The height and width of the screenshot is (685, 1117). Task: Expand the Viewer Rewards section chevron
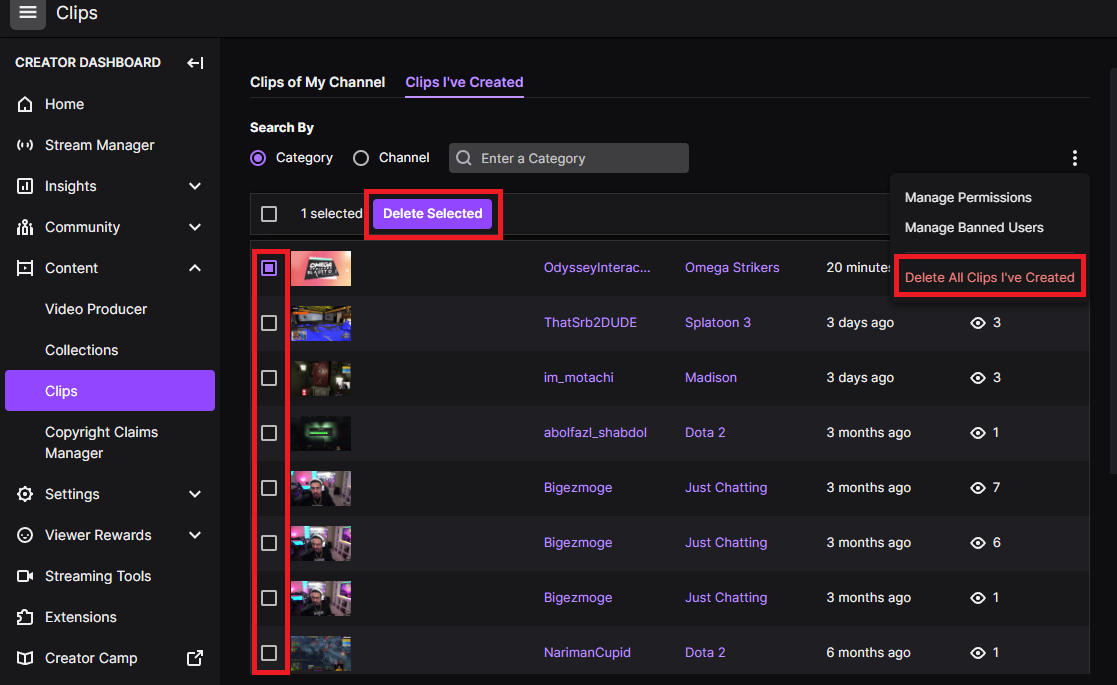point(195,535)
